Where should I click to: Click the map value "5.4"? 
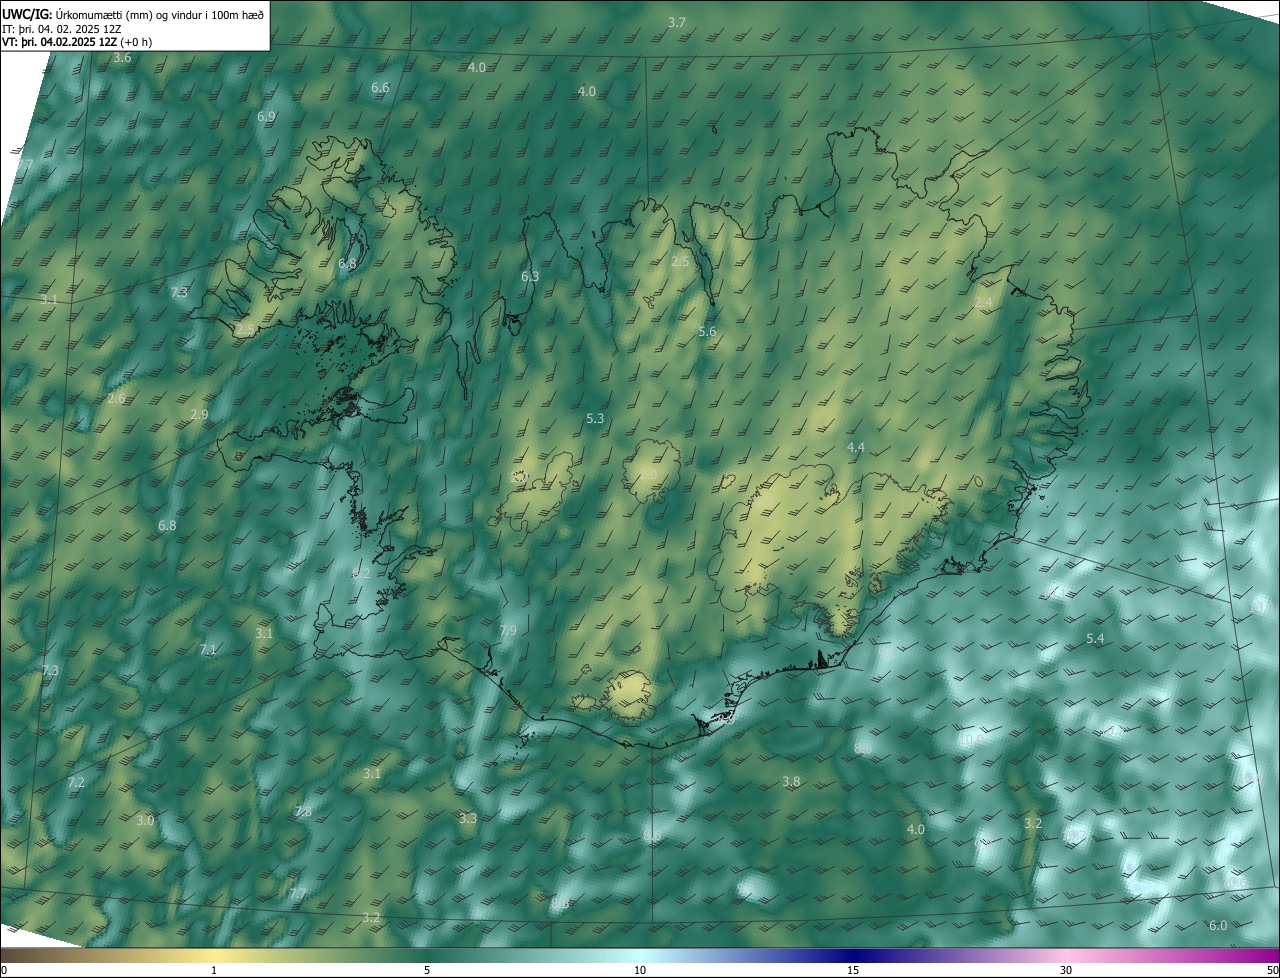(x=1095, y=639)
